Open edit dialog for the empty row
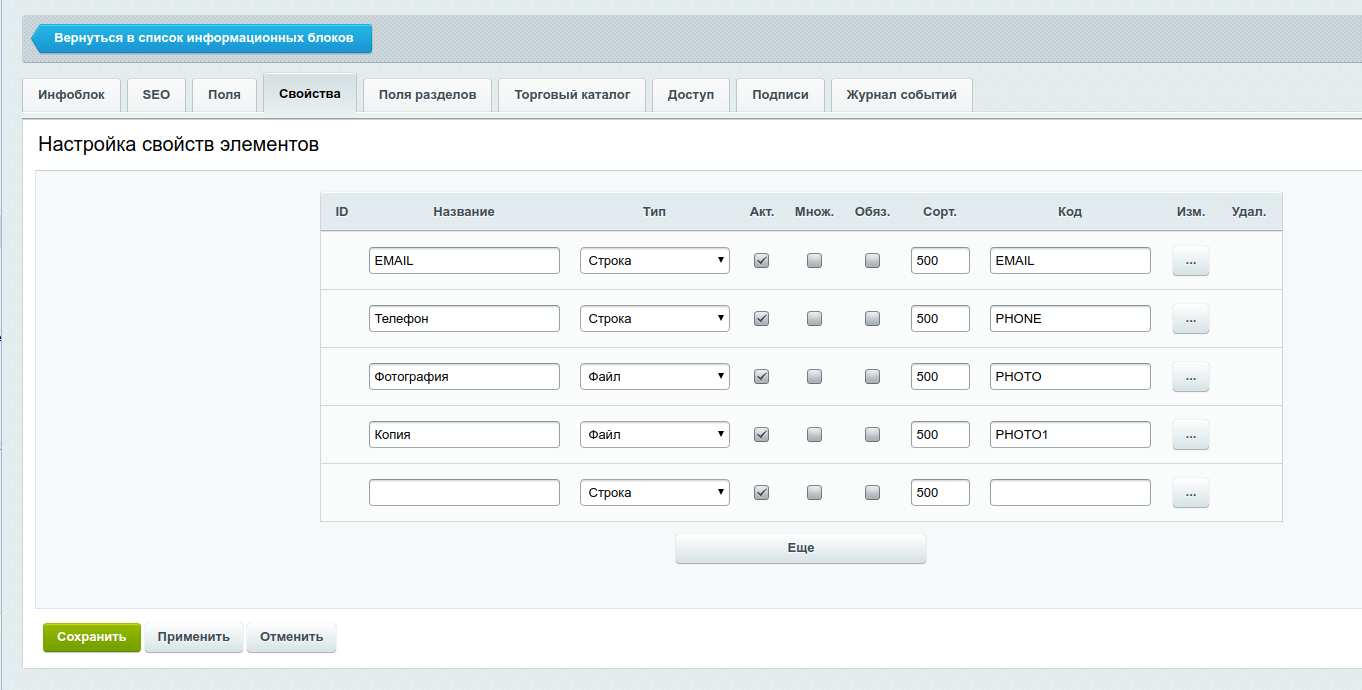 coord(1191,493)
